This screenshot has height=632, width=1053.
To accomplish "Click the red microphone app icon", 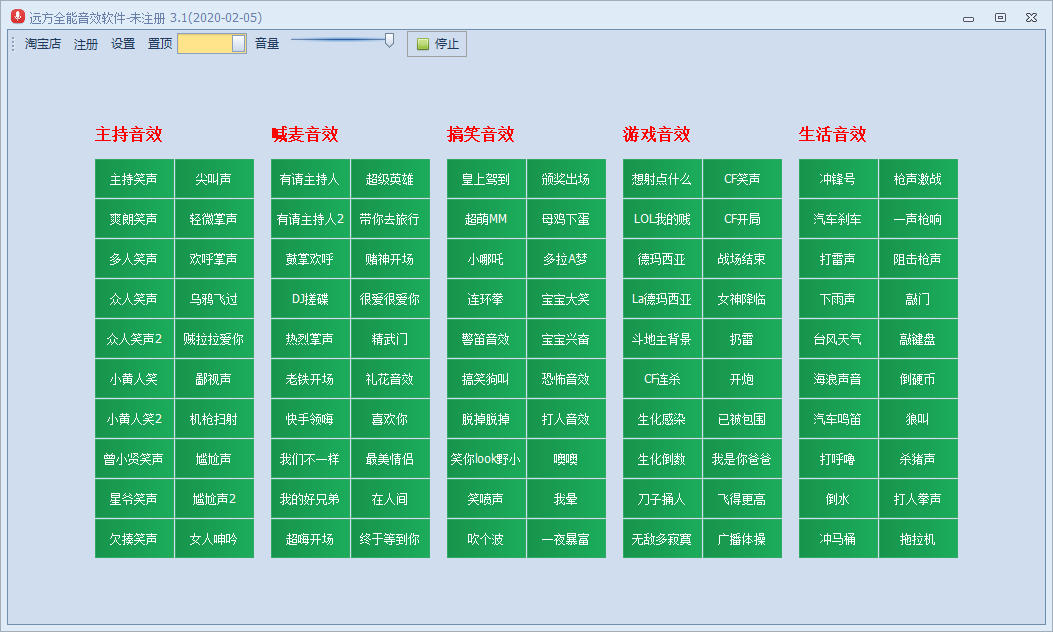I will tap(16, 16).
